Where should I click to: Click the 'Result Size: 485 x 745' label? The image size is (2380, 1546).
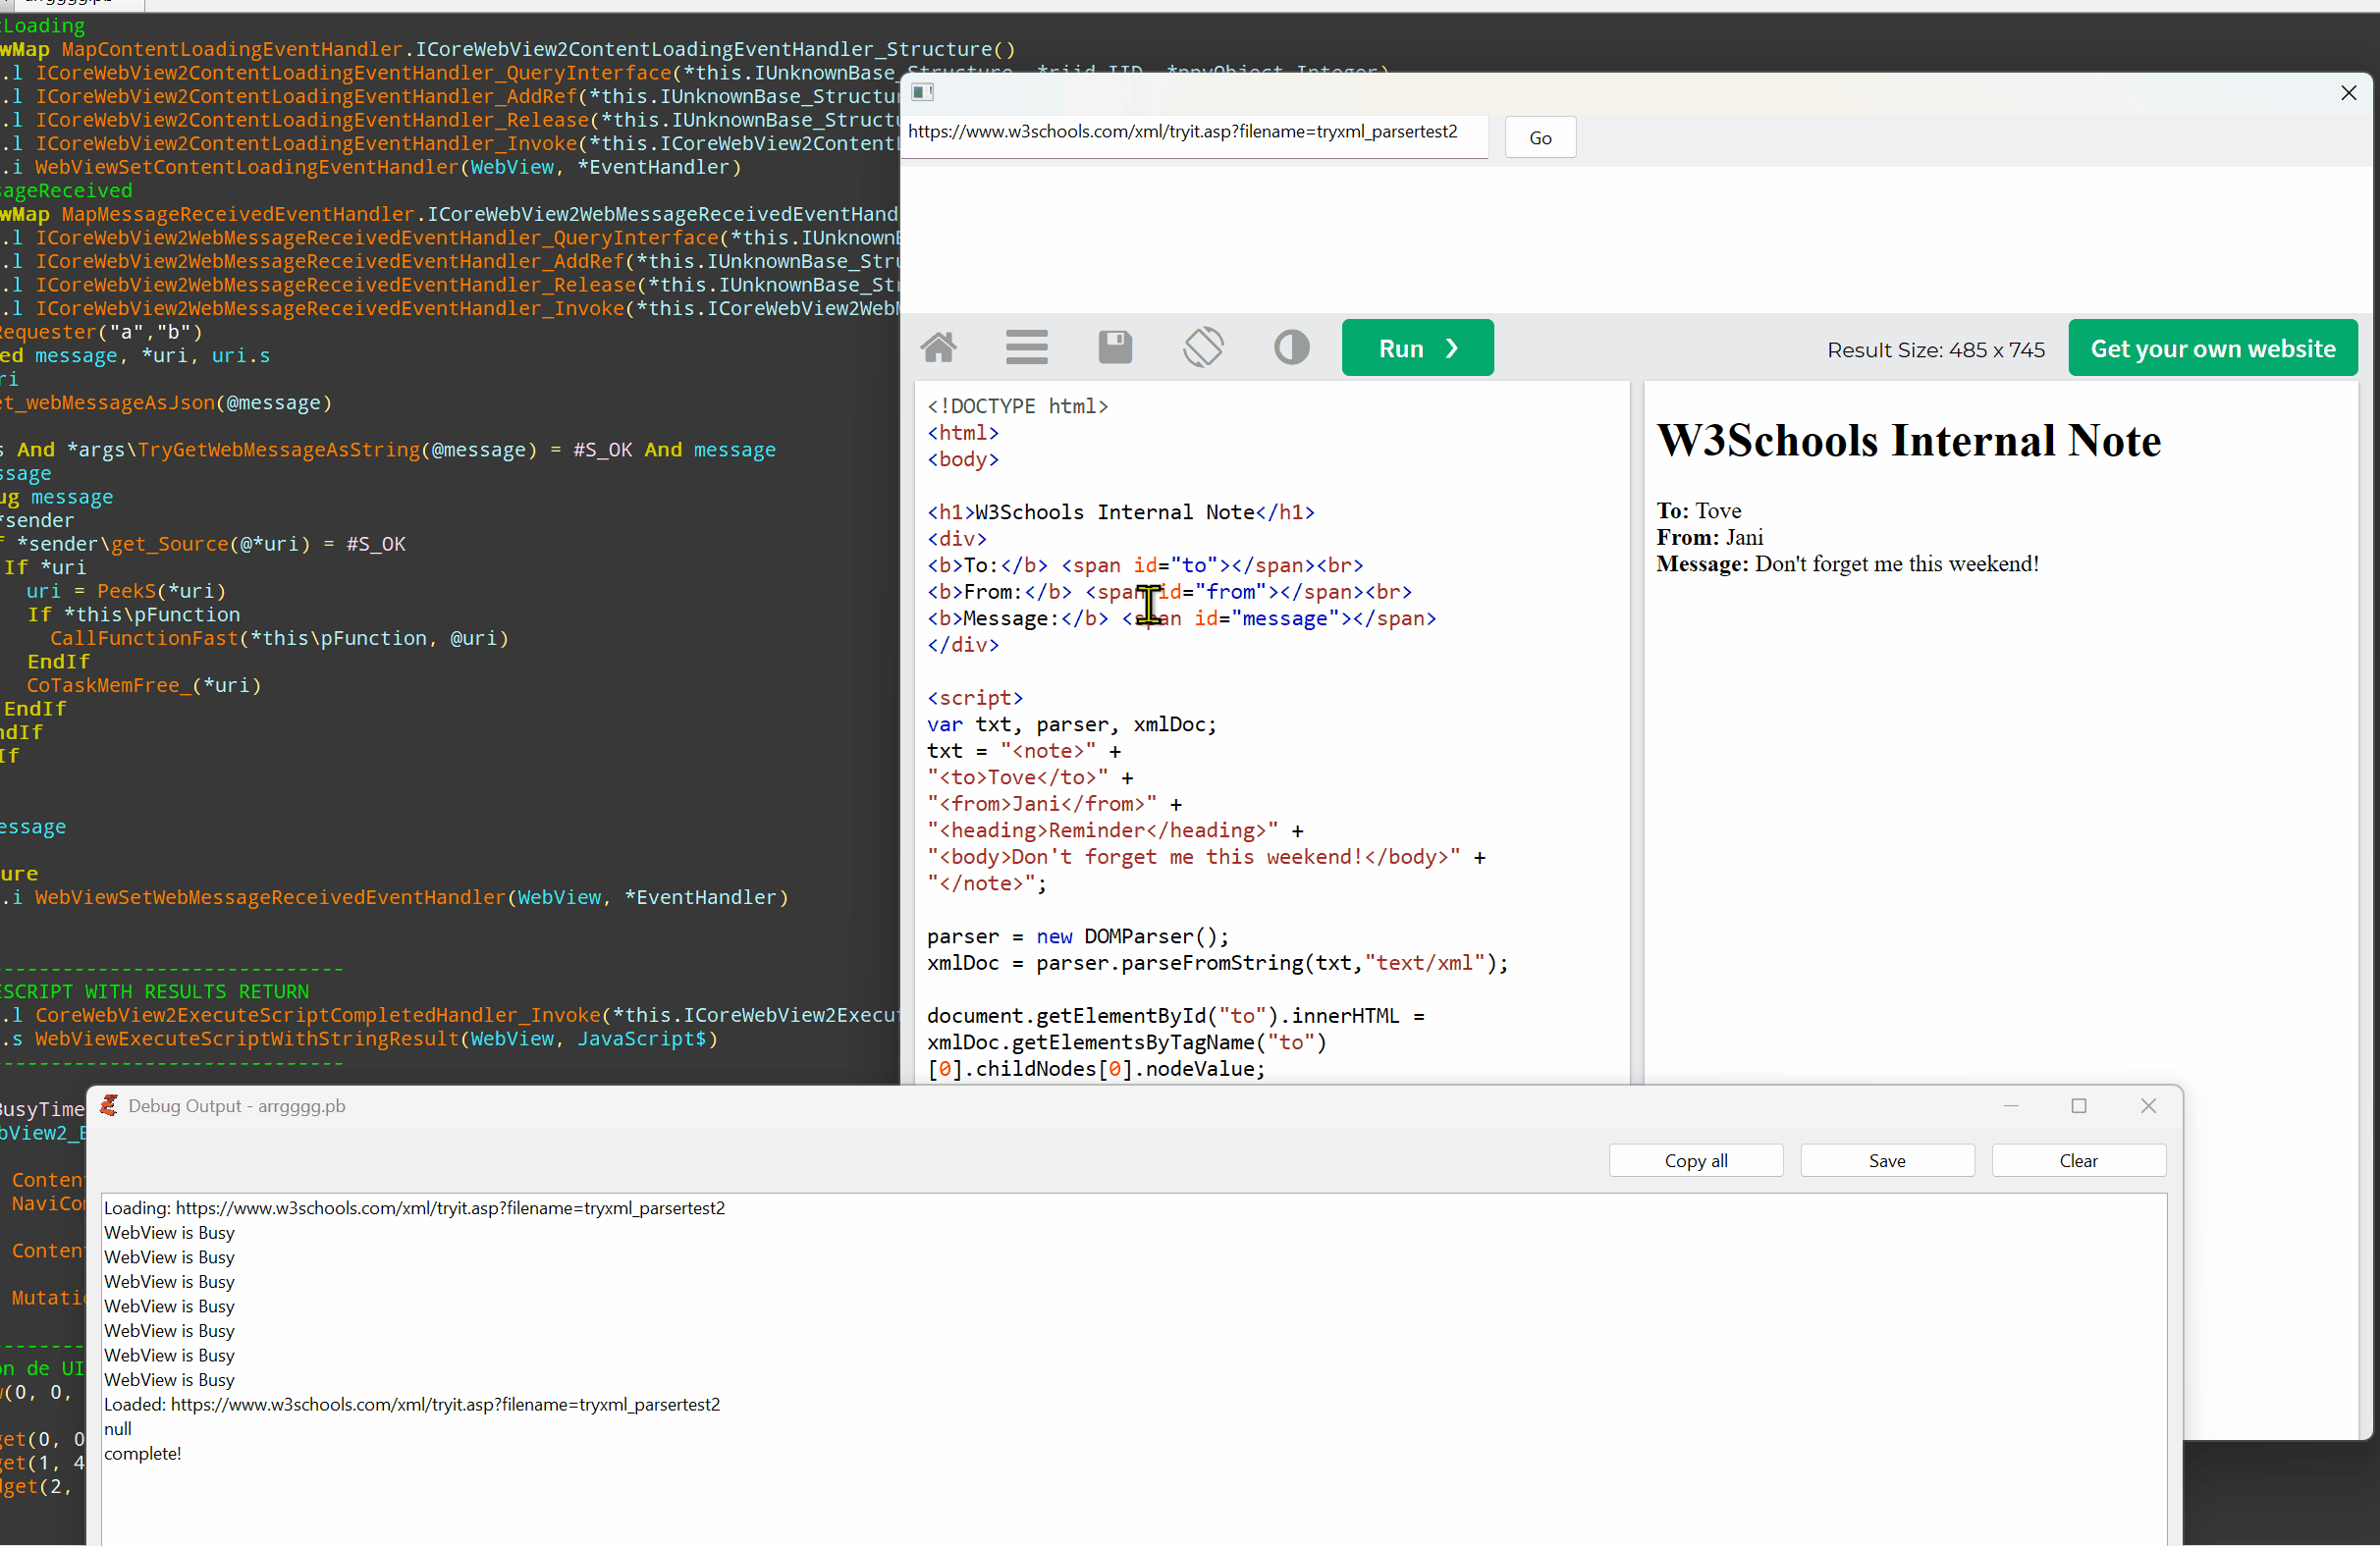1935,350
